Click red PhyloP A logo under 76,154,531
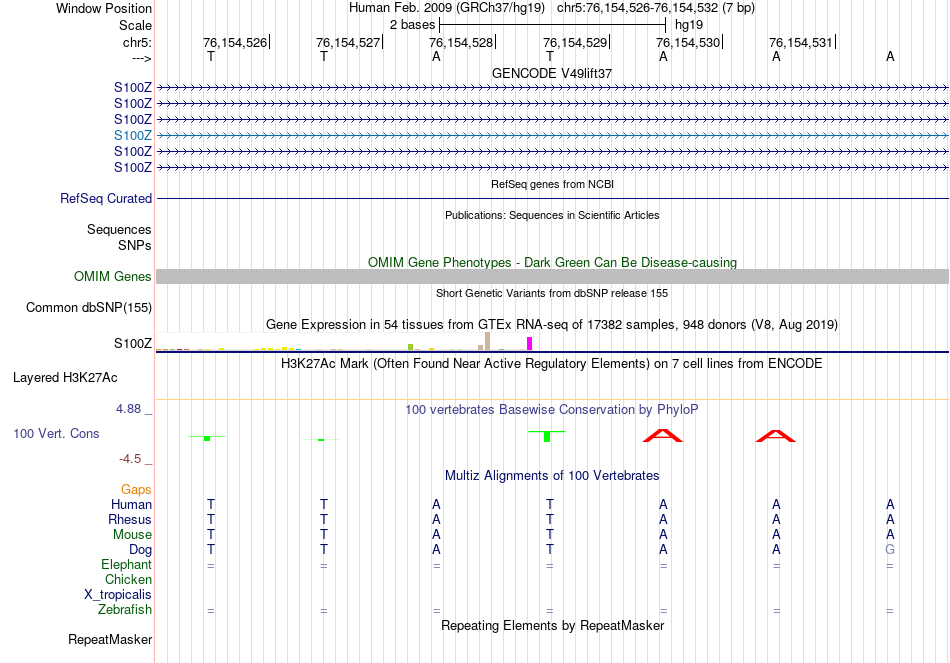The height and width of the screenshot is (663, 950). 776,436
